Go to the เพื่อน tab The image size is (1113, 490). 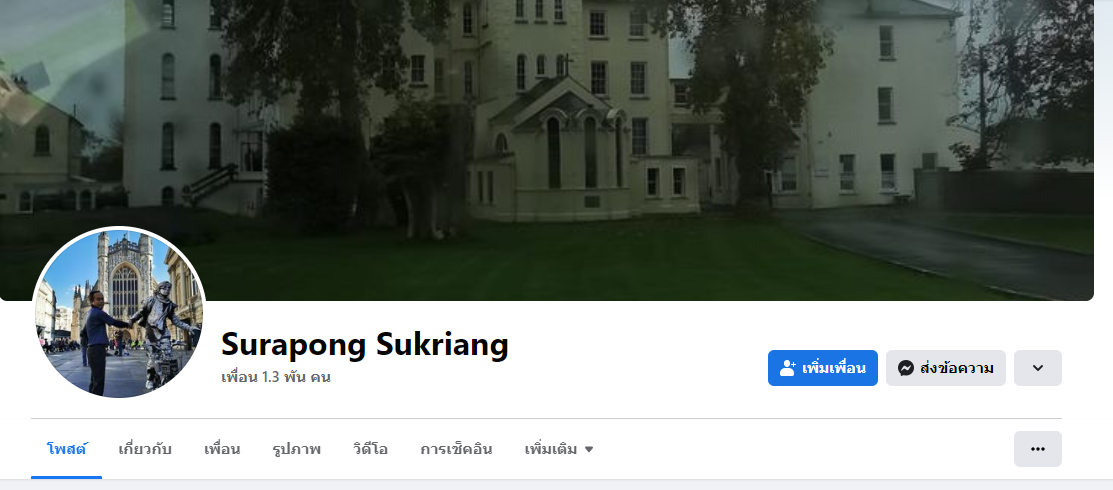coord(222,449)
